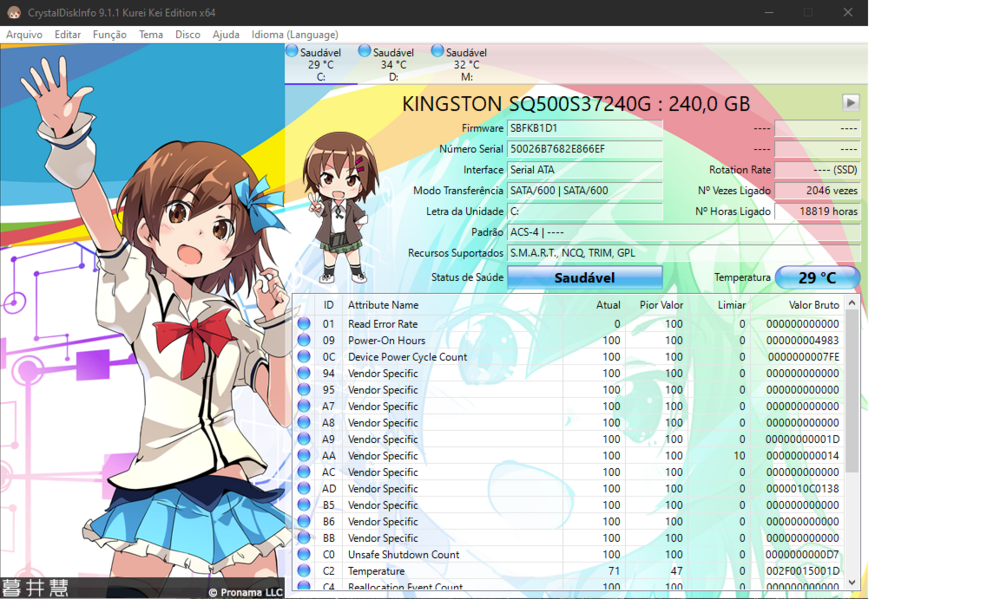Open the Idioma (Language) menu

point(294,34)
